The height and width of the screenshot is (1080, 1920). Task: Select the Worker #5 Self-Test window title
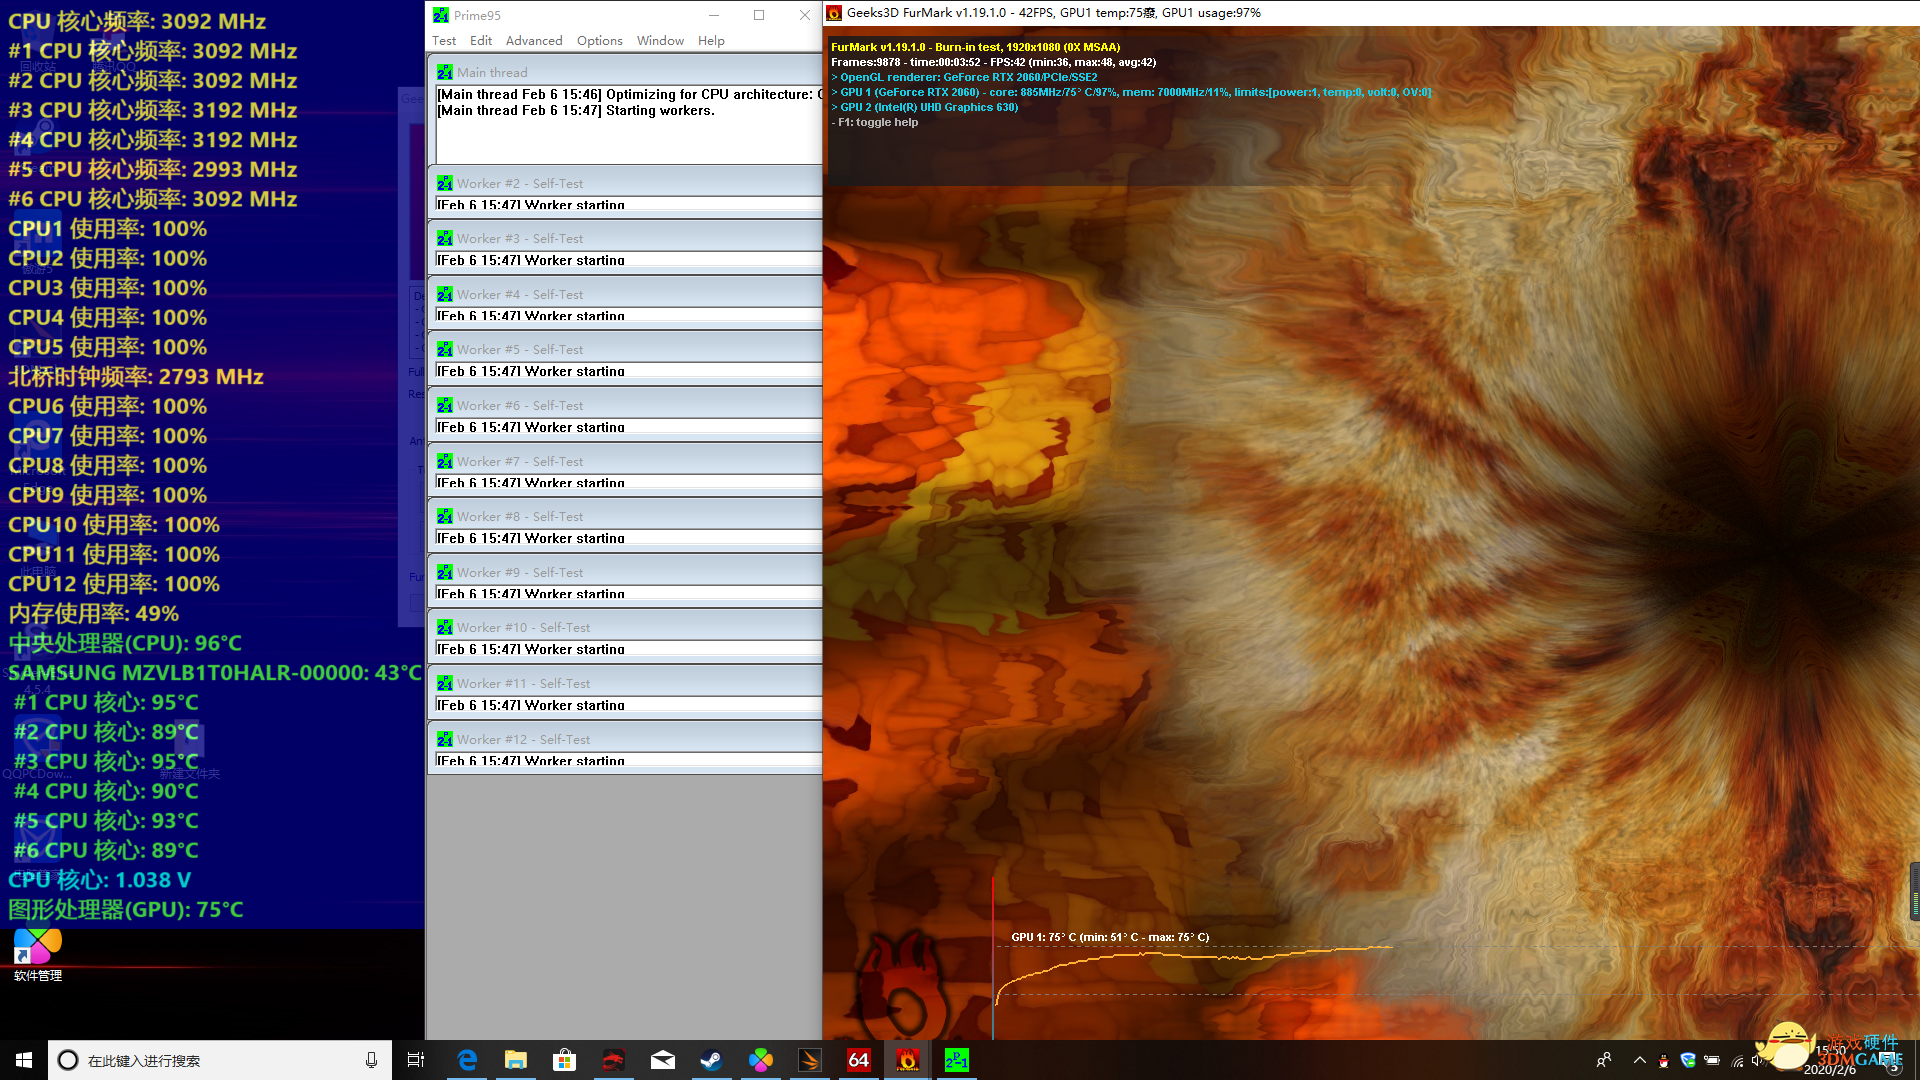click(x=520, y=350)
